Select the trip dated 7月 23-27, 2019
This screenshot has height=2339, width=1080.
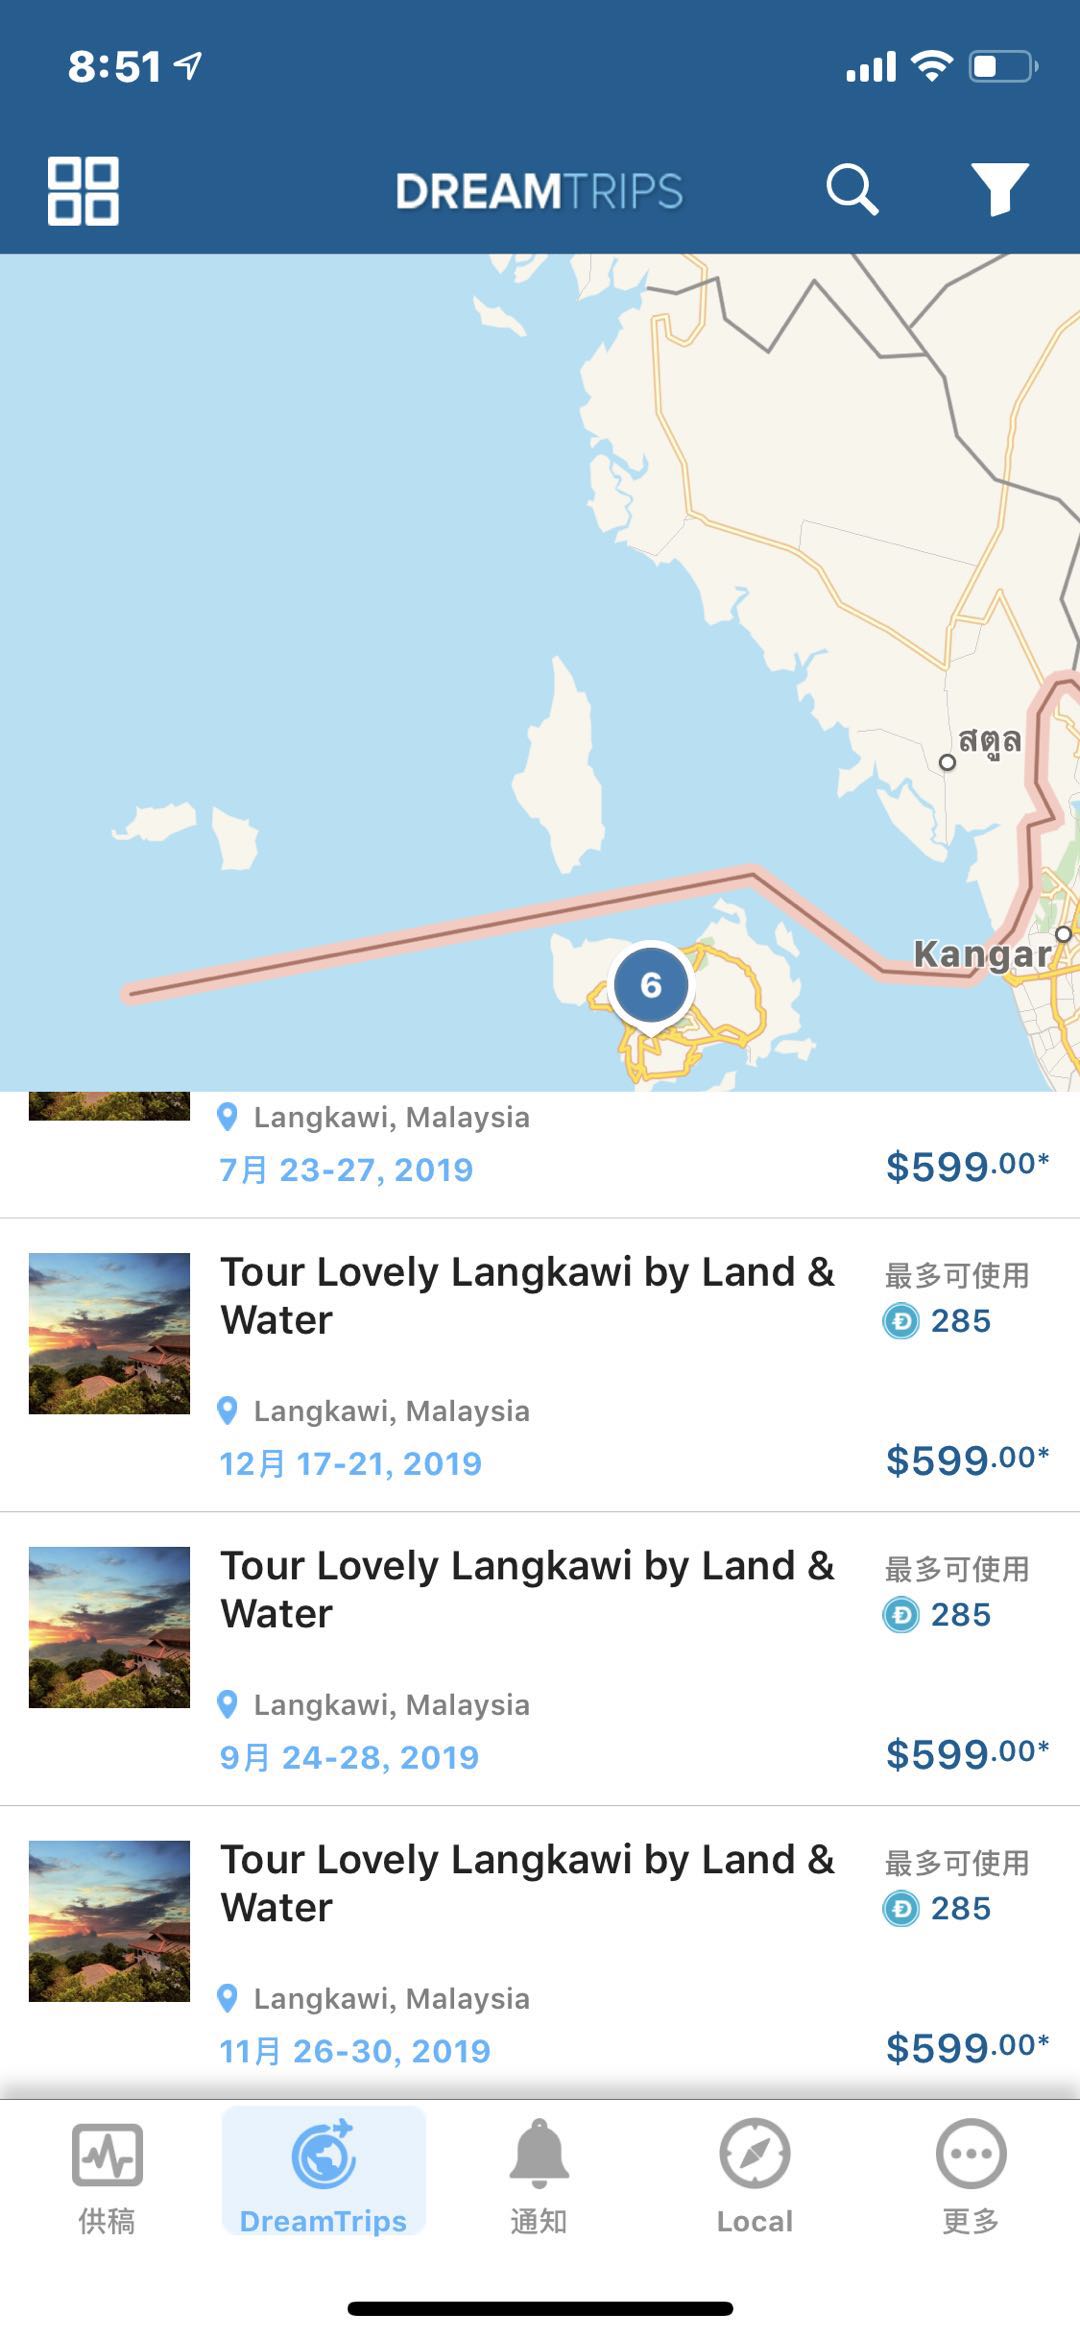tap(346, 1169)
